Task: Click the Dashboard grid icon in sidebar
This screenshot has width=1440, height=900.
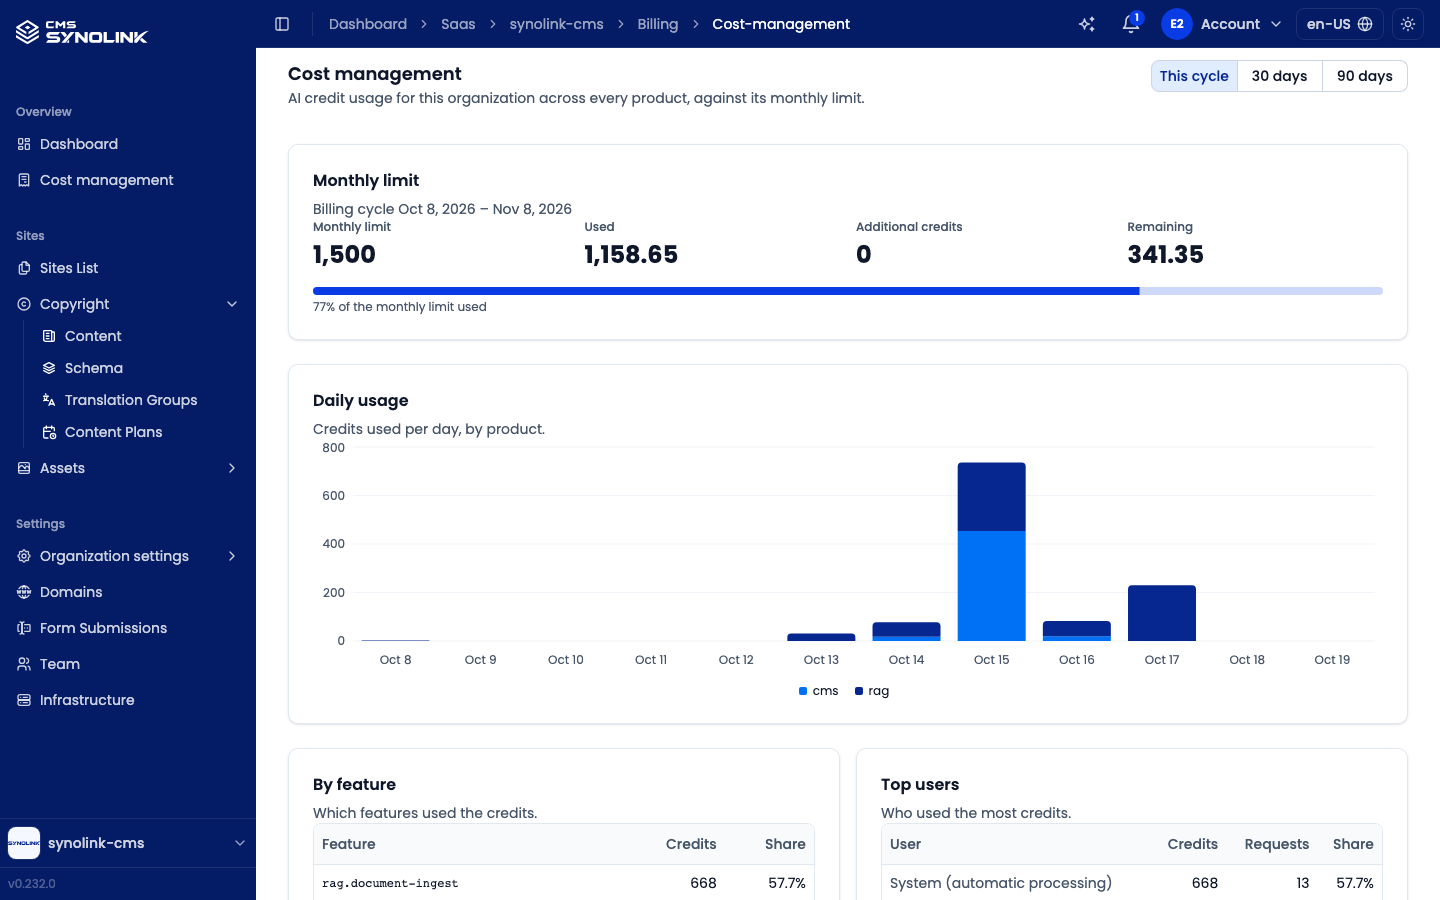Action: (24, 144)
